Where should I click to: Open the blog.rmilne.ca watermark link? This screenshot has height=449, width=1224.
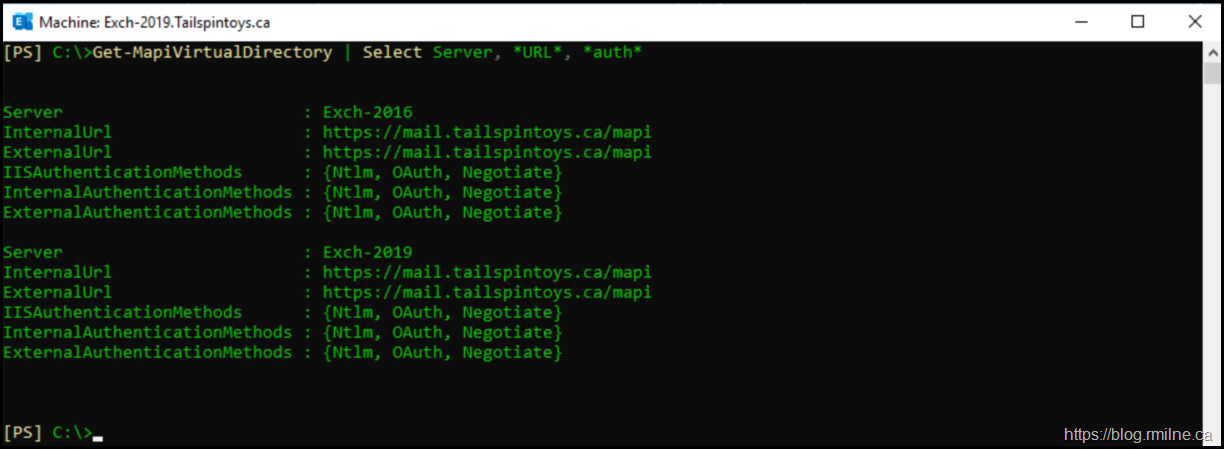point(1137,434)
